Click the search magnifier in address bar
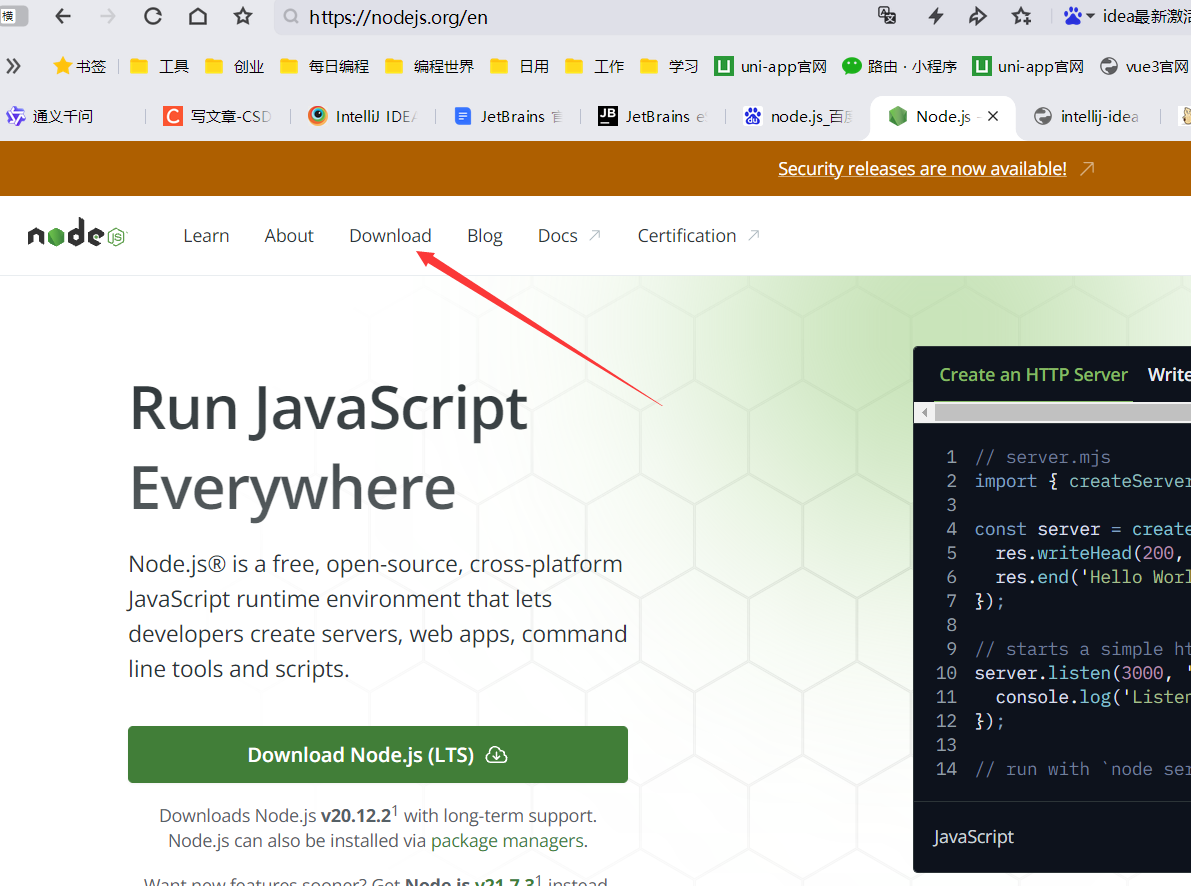1191x886 pixels. coord(291,17)
